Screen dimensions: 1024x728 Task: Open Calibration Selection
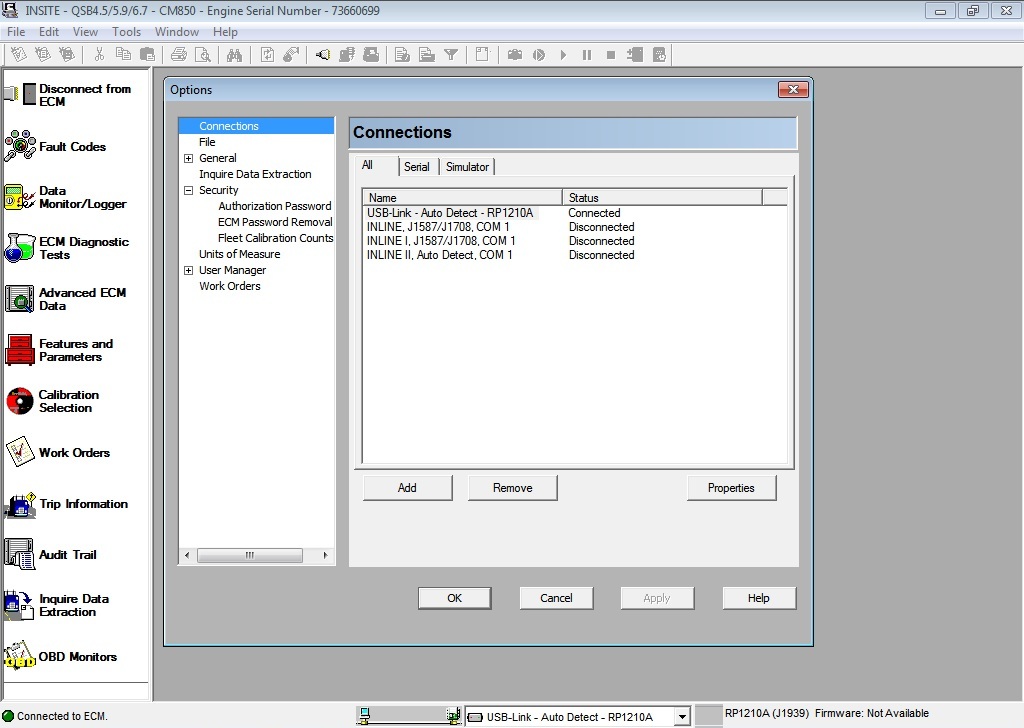pyautogui.click(x=75, y=401)
